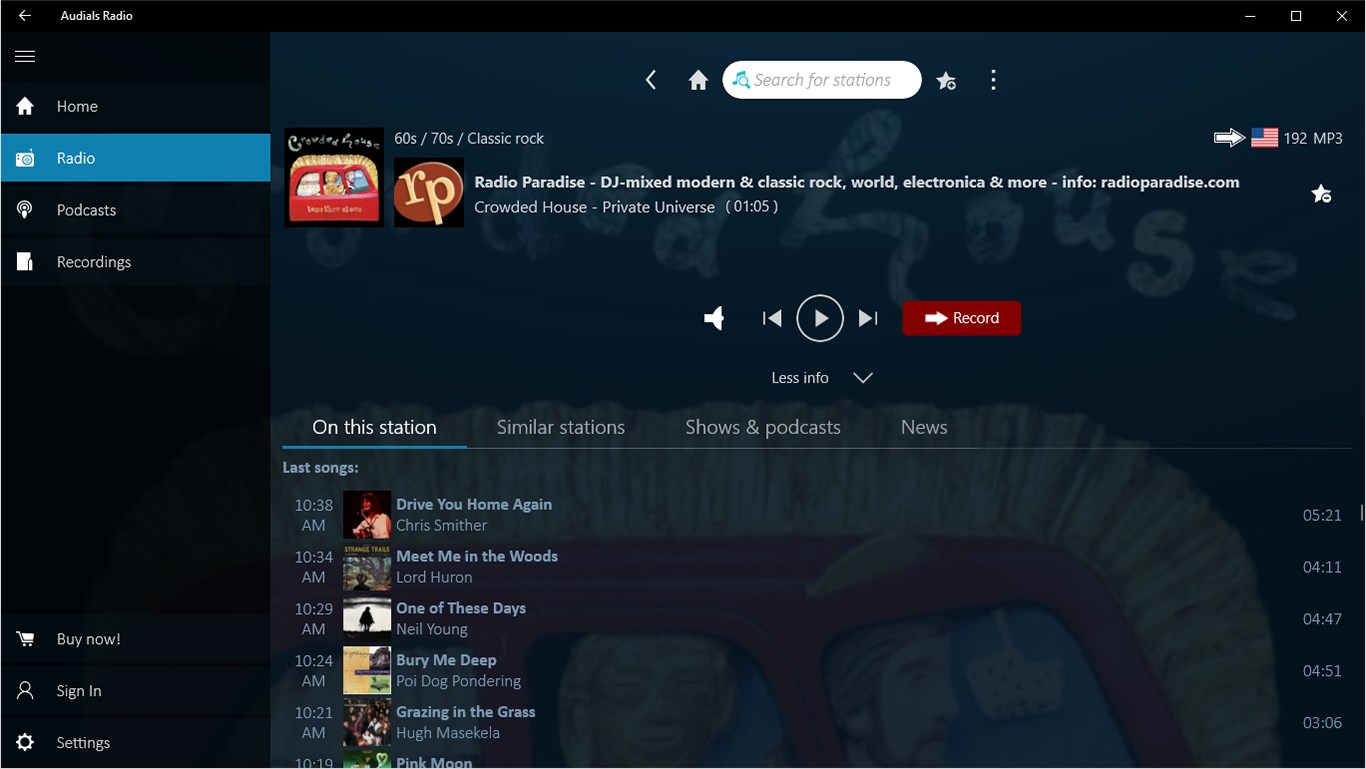Click the Lord Huron Strange Trails thumbnail
This screenshot has height=769, width=1366.
pos(367,567)
